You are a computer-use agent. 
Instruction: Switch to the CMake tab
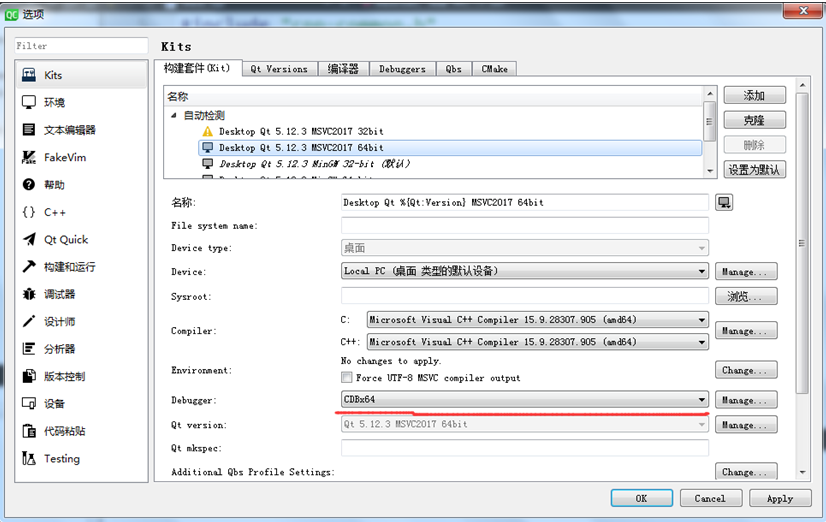[x=494, y=69]
